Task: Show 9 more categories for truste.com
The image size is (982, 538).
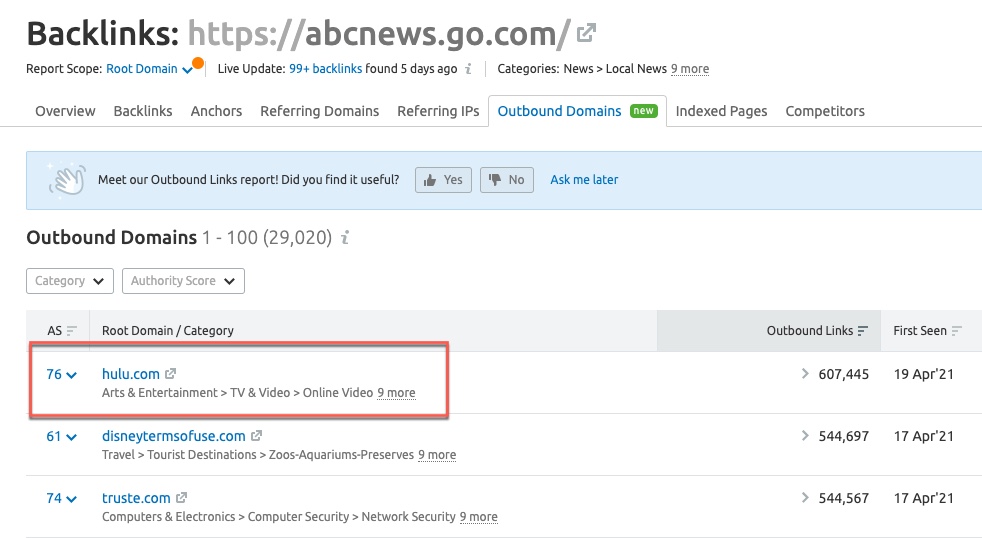Action: coord(478,517)
